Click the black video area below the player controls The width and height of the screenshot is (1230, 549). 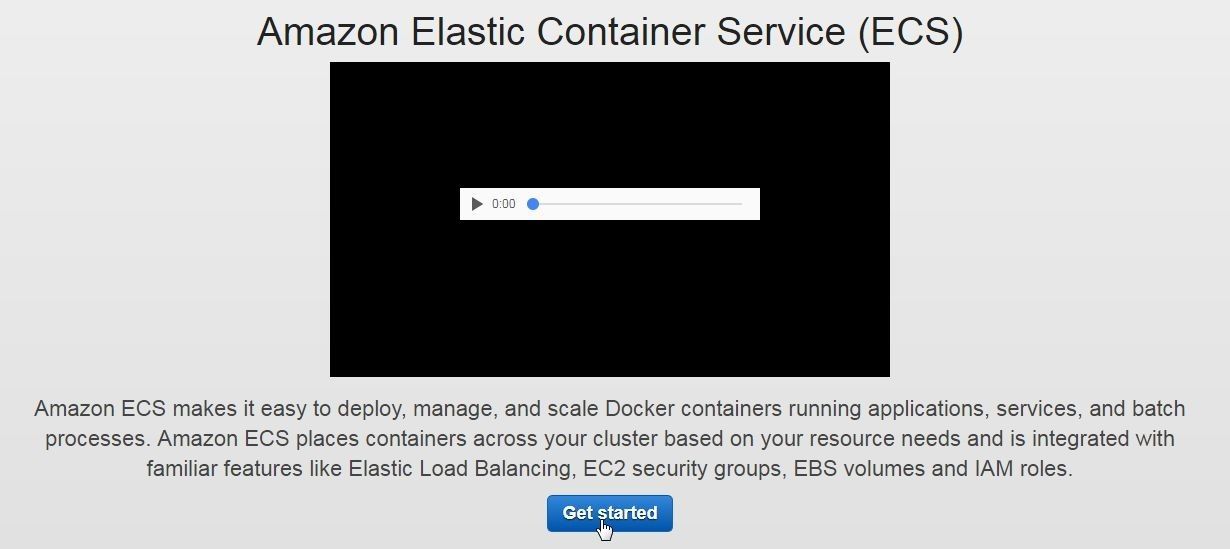click(609, 298)
